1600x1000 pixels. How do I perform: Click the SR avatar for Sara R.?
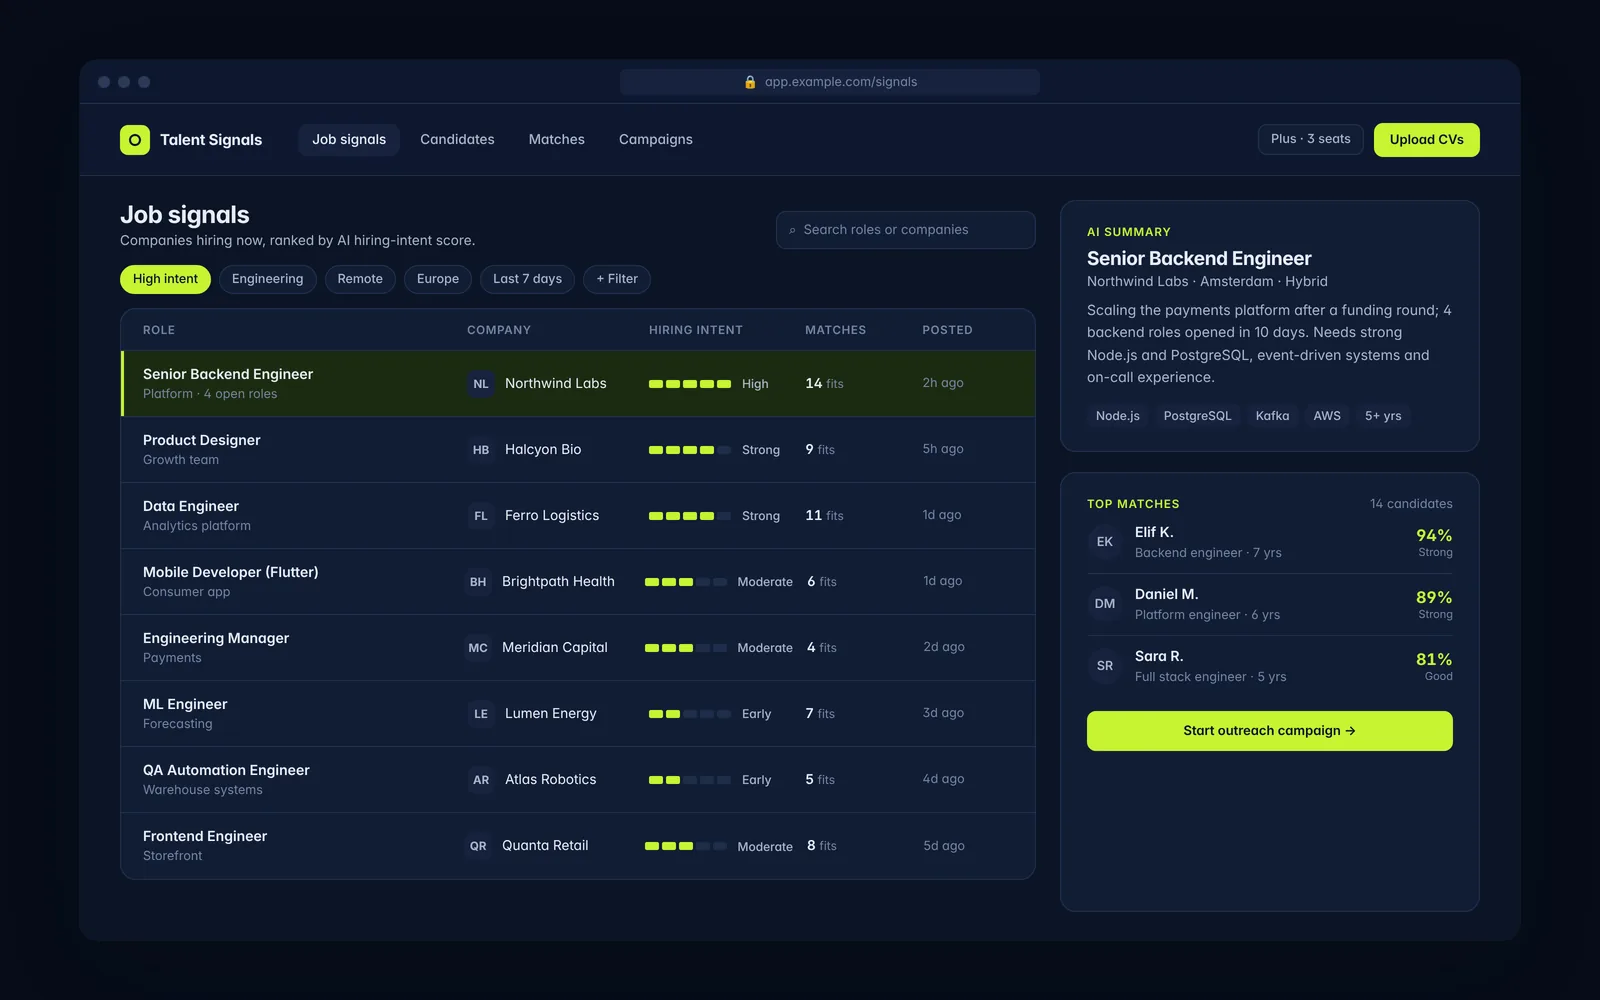pyautogui.click(x=1105, y=666)
